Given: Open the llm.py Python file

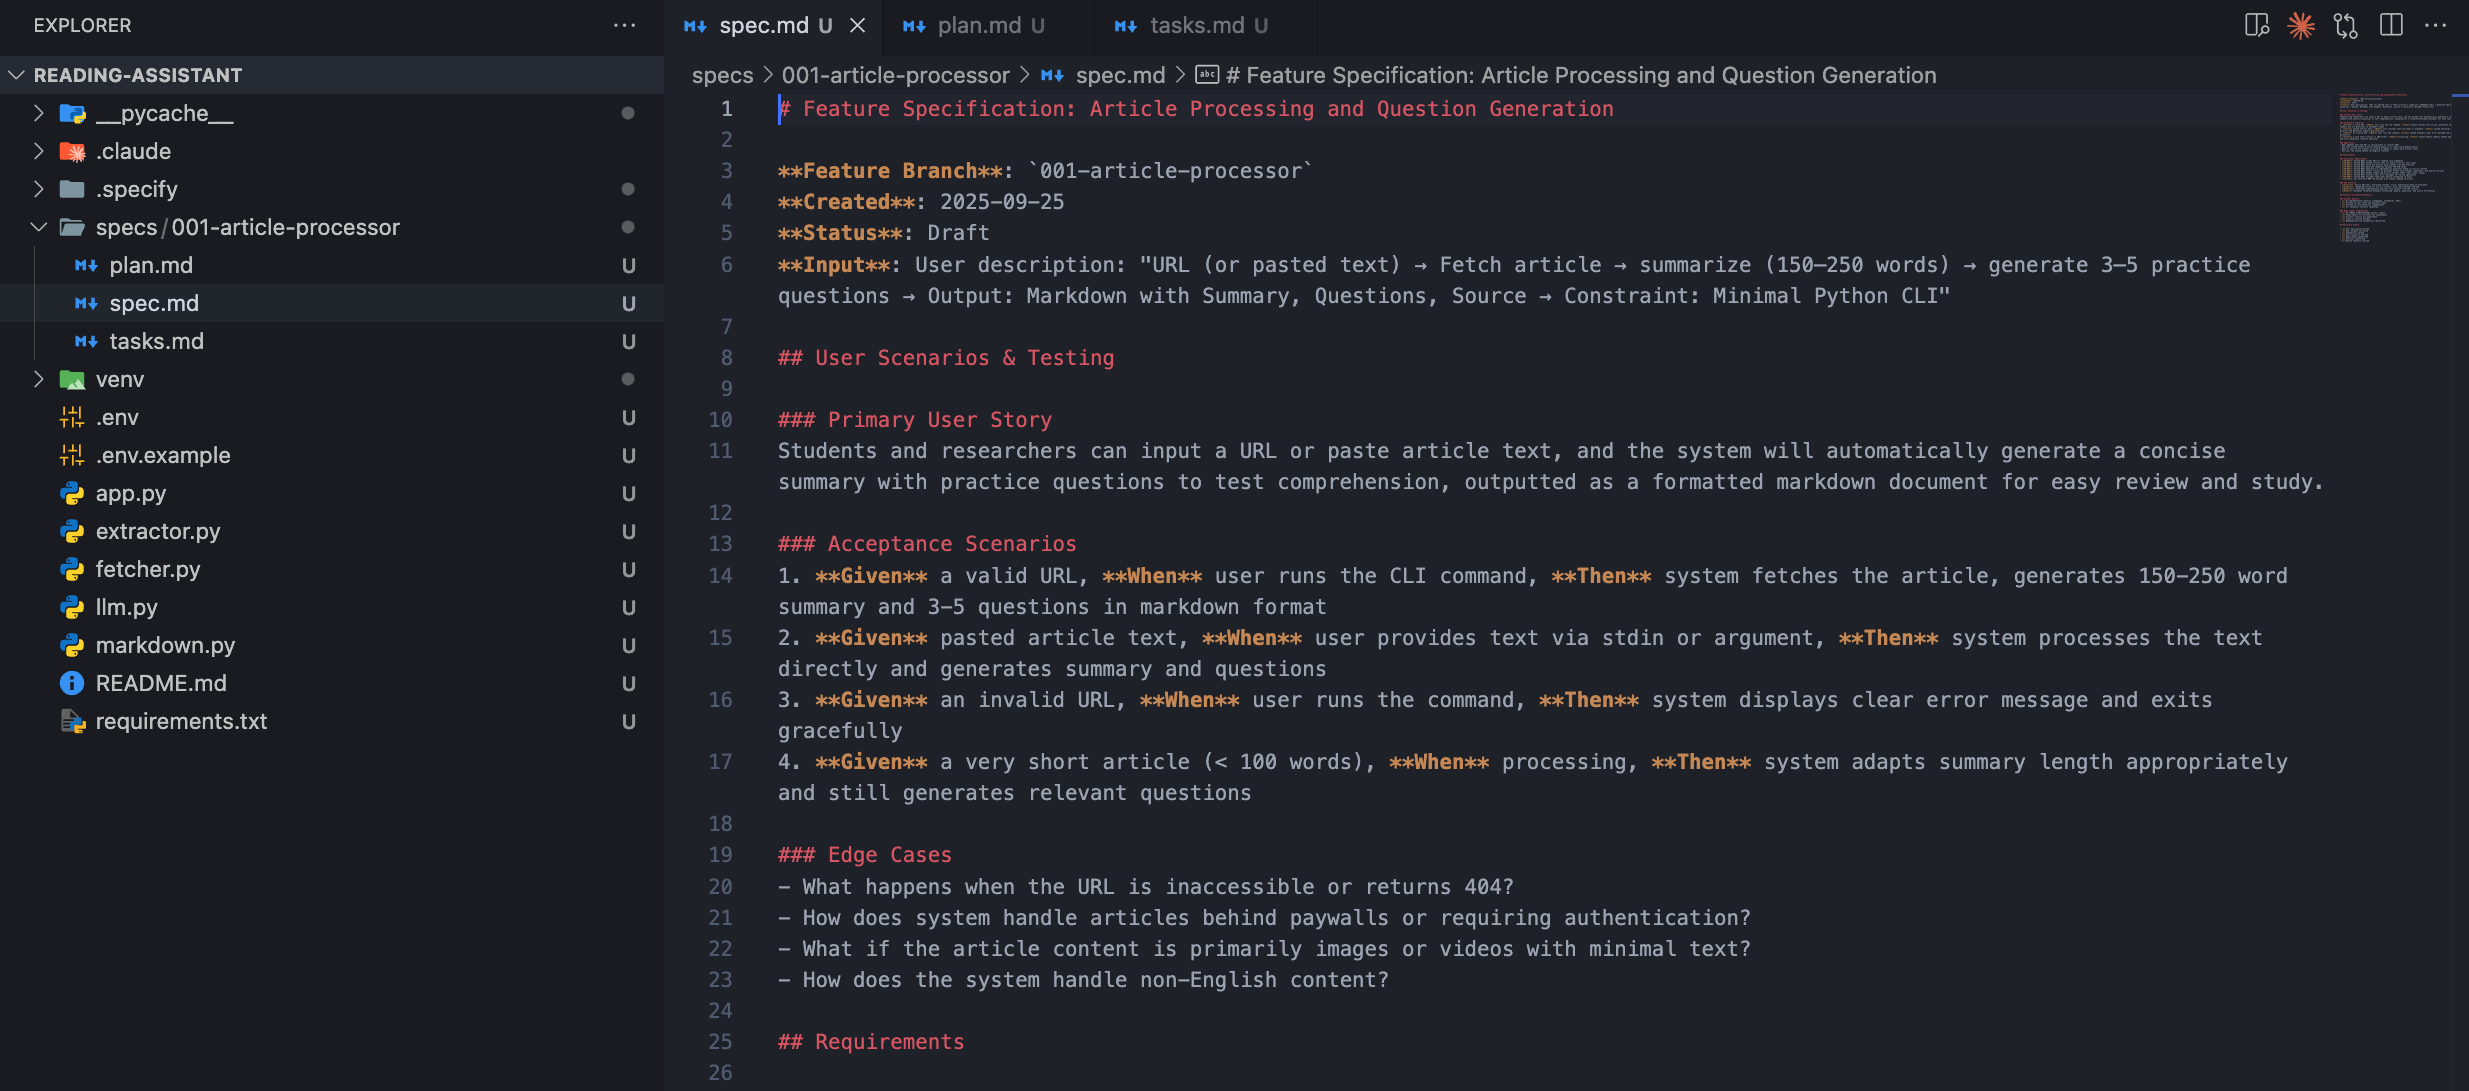Looking at the screenshot, I should click(126, 607).
